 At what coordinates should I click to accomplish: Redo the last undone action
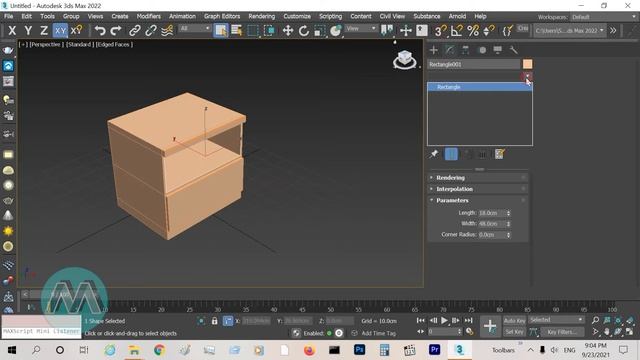point(116,31)
